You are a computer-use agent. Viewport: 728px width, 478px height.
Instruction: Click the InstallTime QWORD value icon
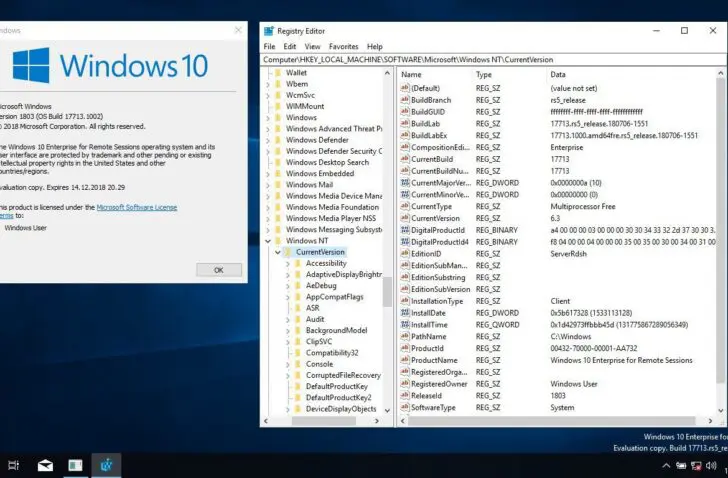click(405, 324)
